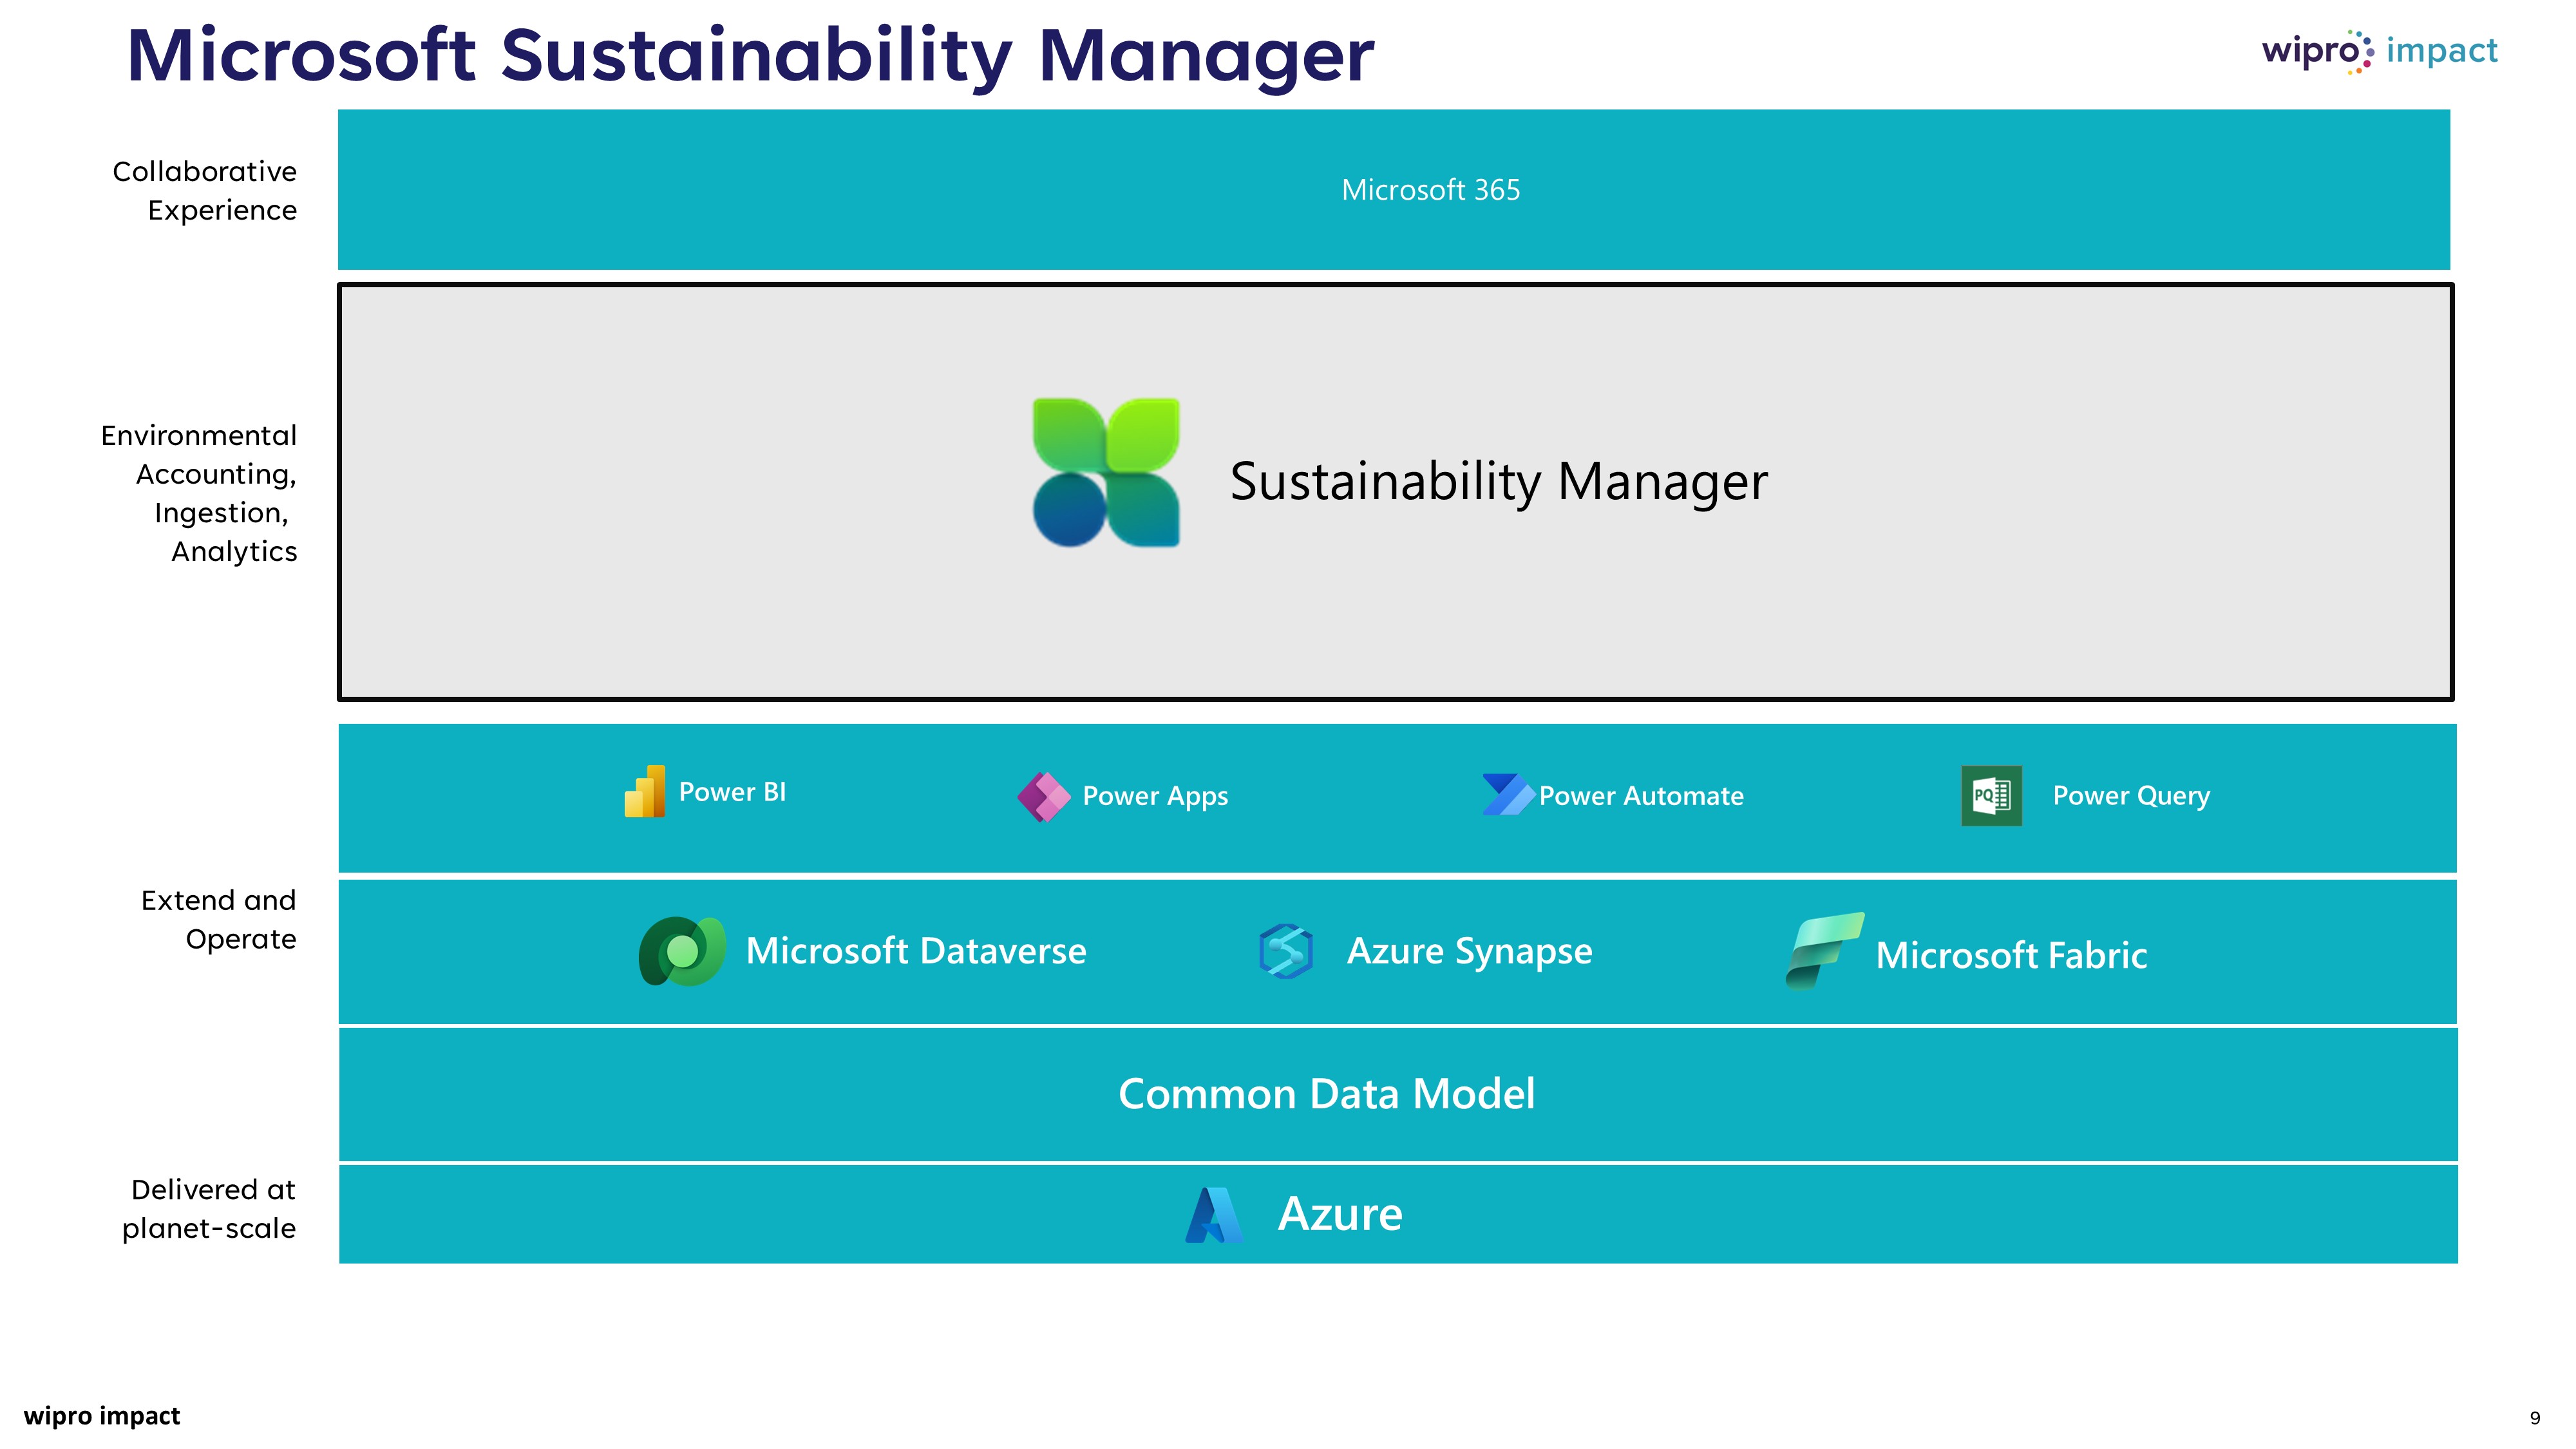
Task: Click the Environmental Accounting, Ingestion, Analytics label
Action: (199, 494)
